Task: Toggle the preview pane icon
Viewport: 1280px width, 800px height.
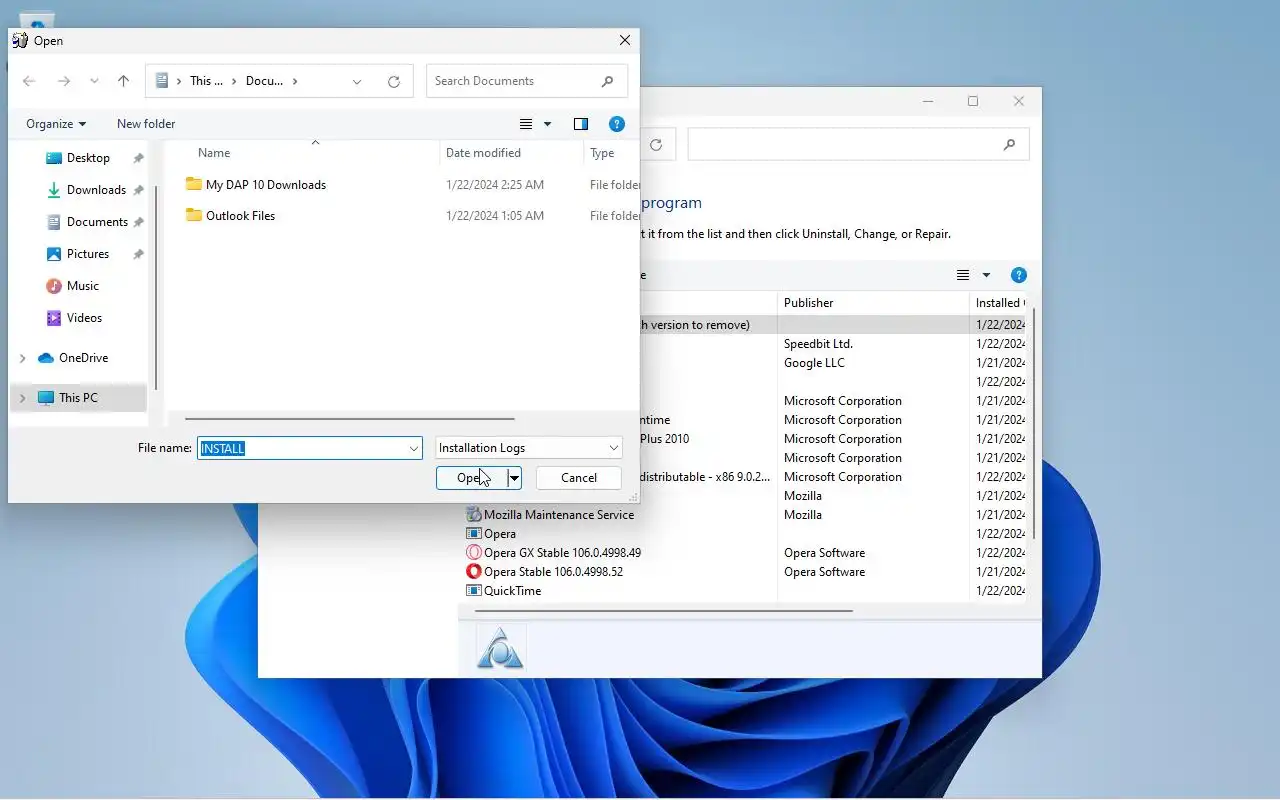Action: coord(581,124)
